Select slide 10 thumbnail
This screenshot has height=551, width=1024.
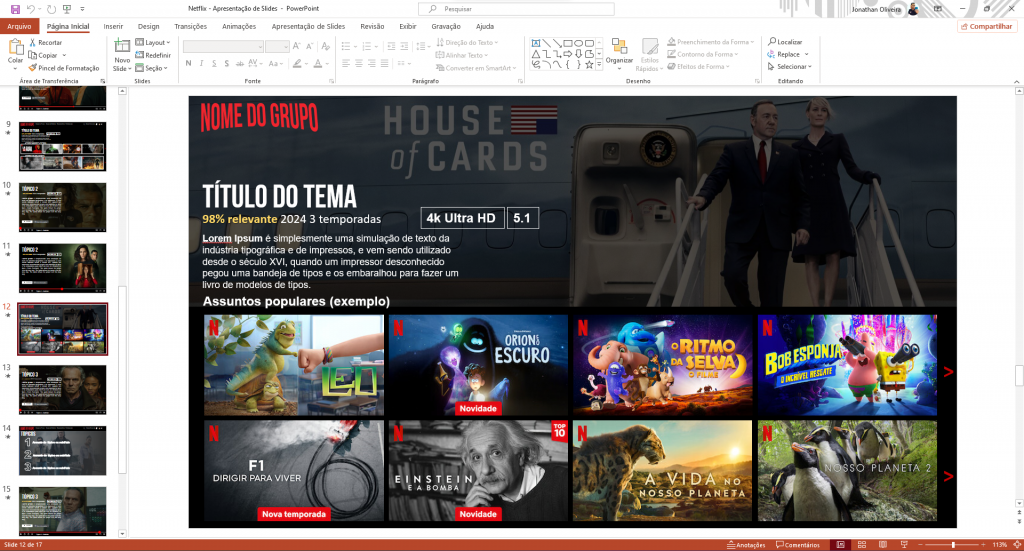click(63, 207)
